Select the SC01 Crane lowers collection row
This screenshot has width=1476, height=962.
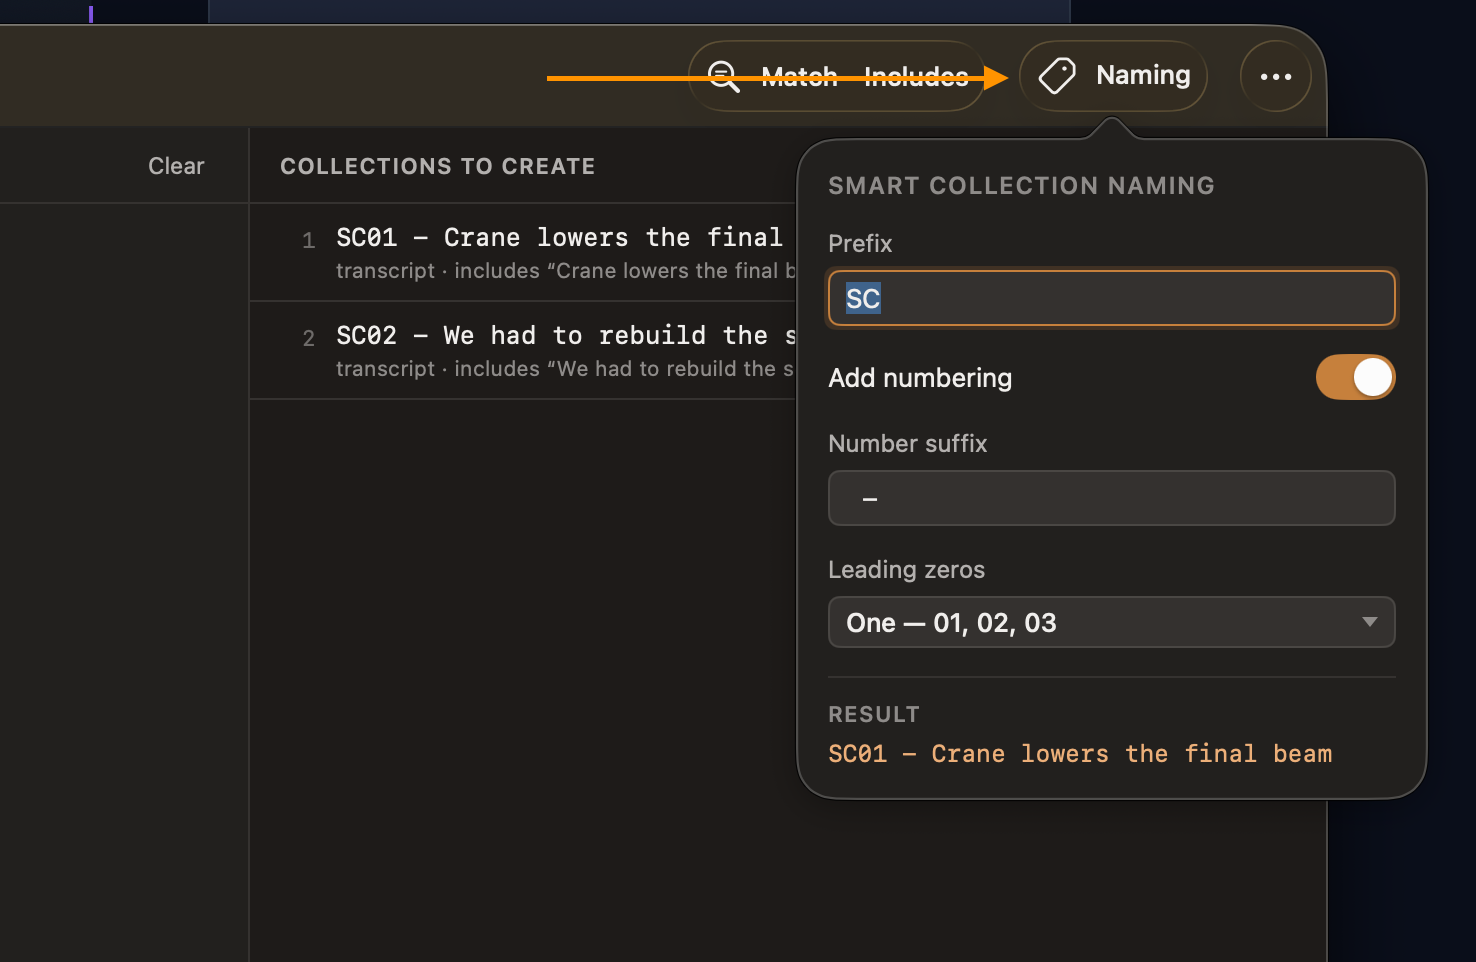[x=524, y=252]
